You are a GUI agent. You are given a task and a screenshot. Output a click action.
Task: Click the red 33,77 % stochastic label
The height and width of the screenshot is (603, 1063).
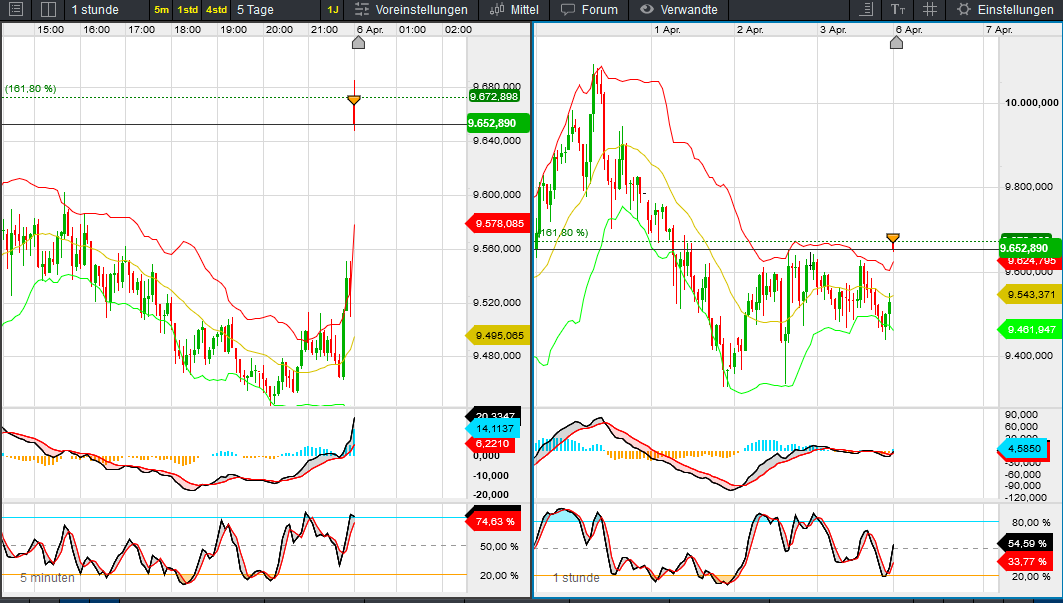(x=1025, y=561)
